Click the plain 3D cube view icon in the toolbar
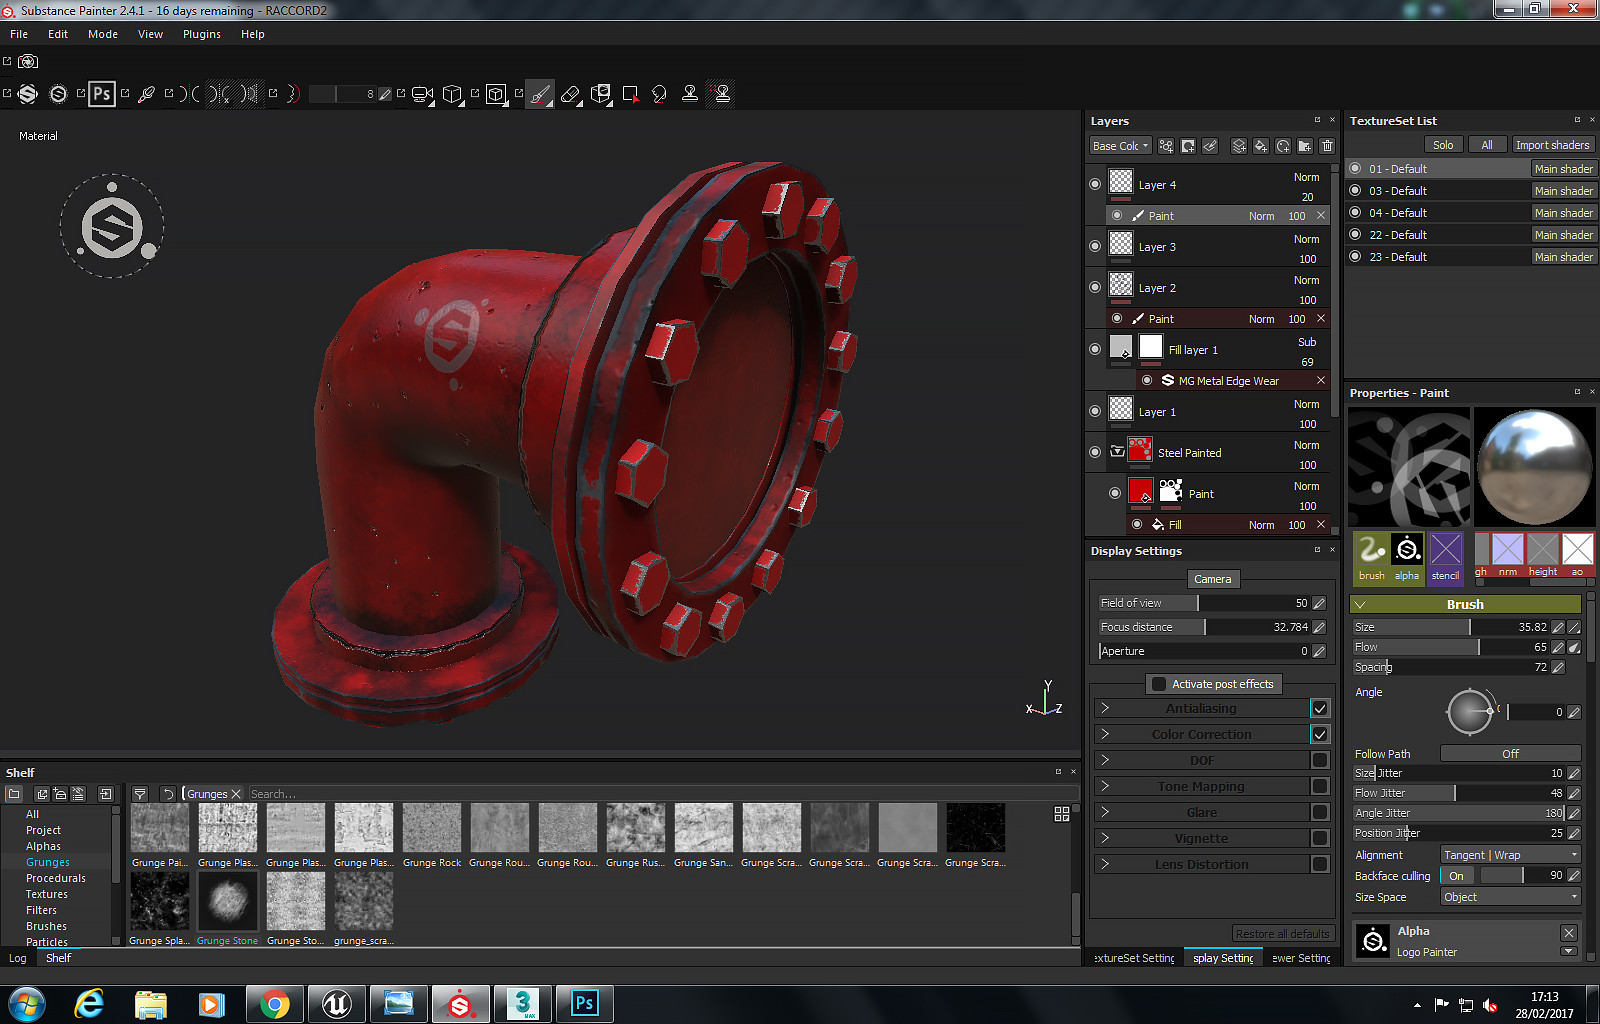The height and width of the screenshot is (1024, 1600). pos(453,94)
